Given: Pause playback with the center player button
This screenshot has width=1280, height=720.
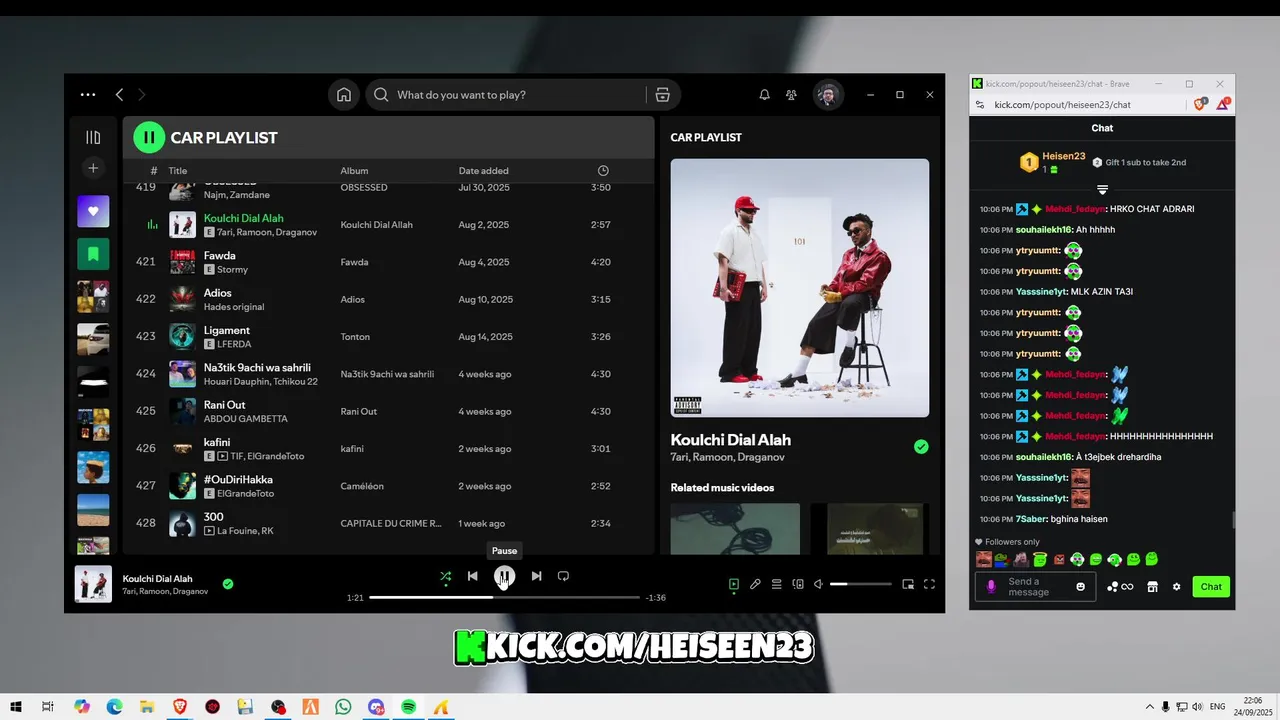Looking at the screenshot, I should click(505, 576).
